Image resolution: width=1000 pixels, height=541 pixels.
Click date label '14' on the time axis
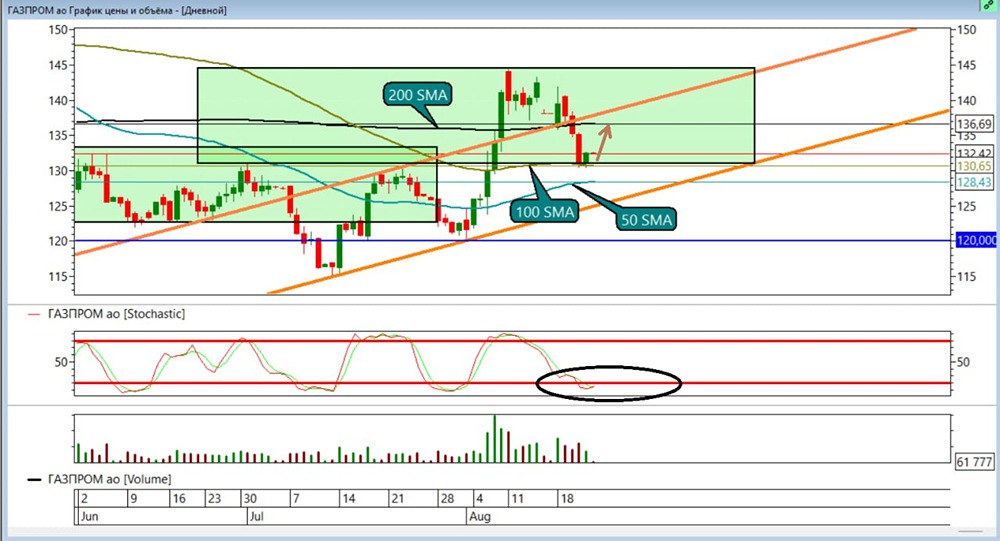pos(349,499)
